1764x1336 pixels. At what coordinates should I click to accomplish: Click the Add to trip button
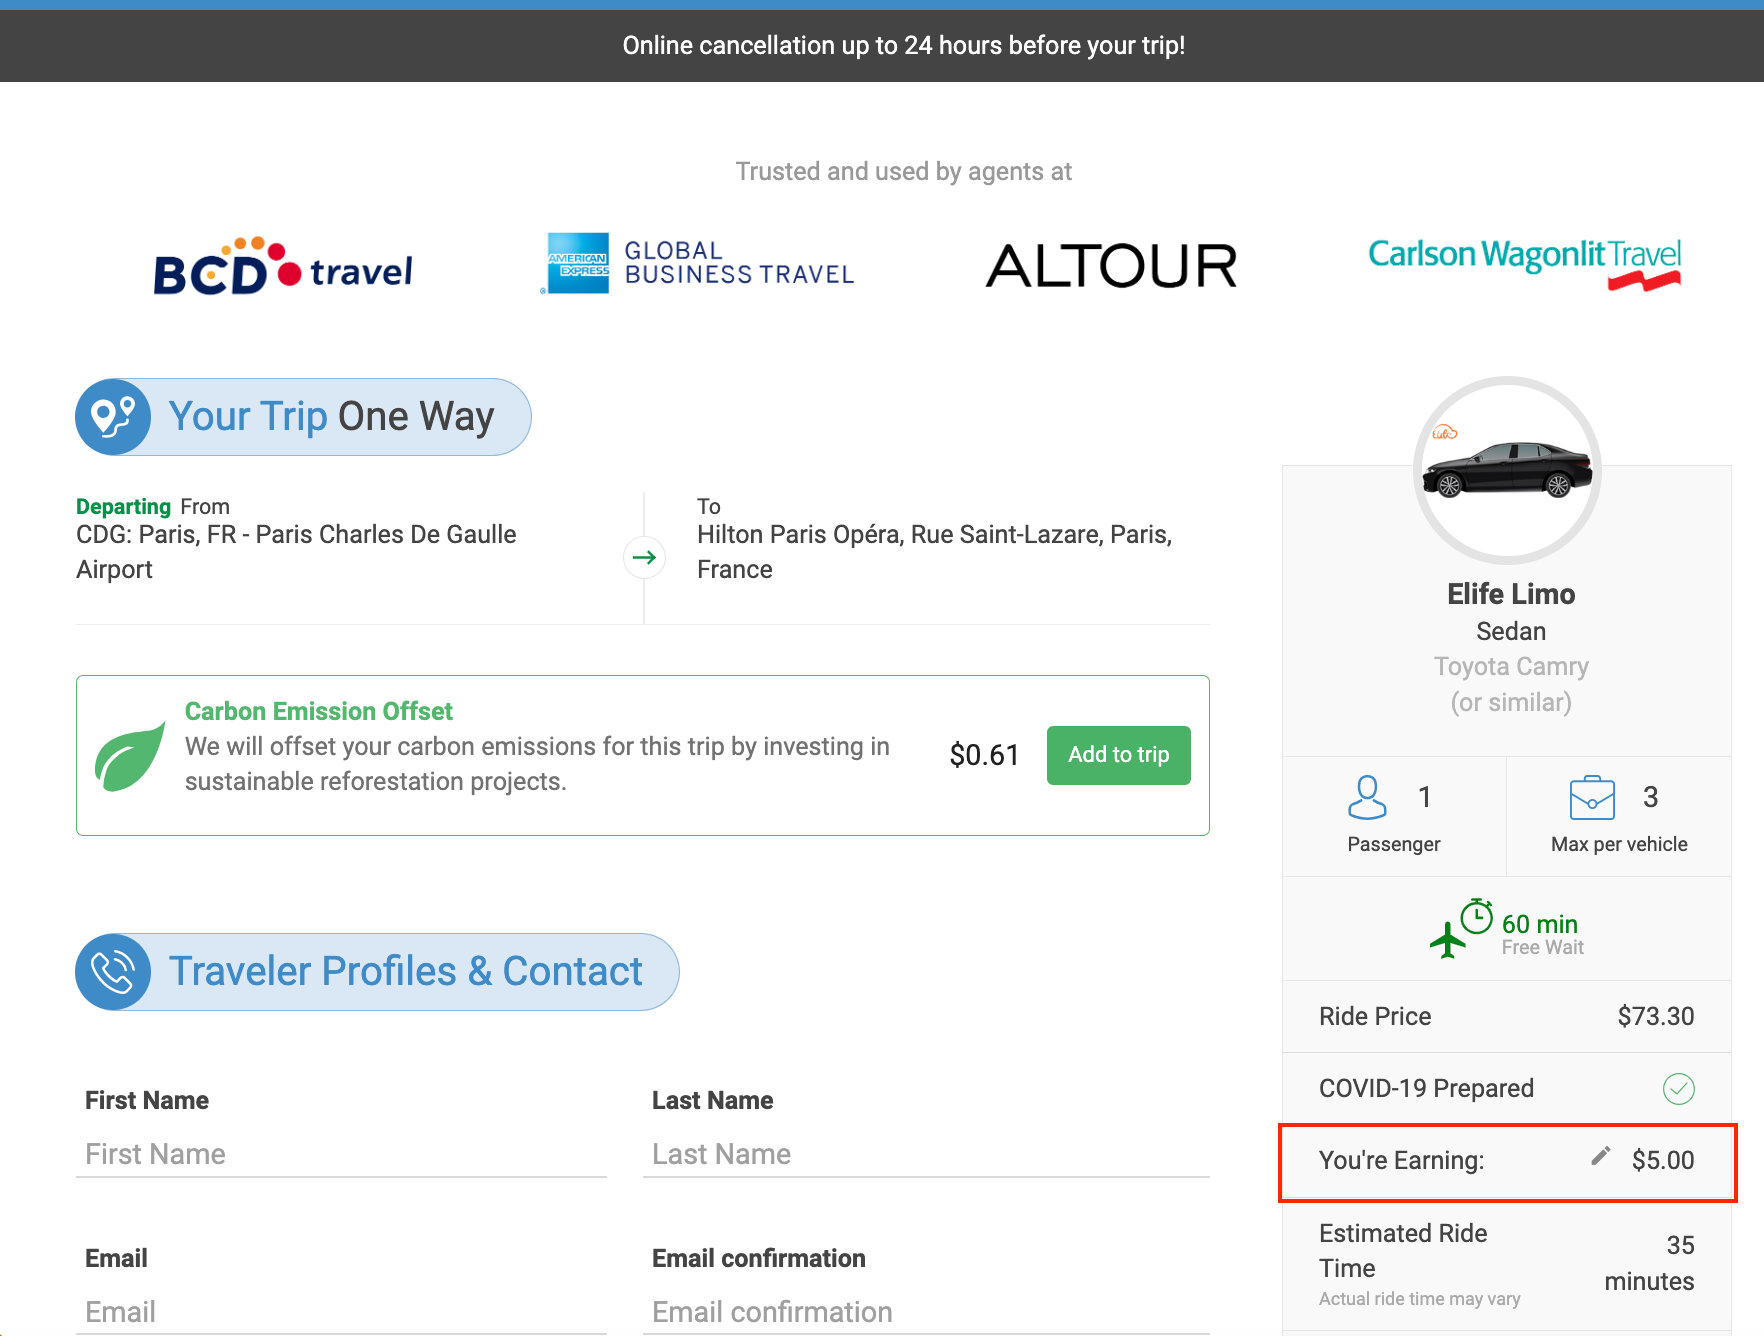coord(1118,755)
